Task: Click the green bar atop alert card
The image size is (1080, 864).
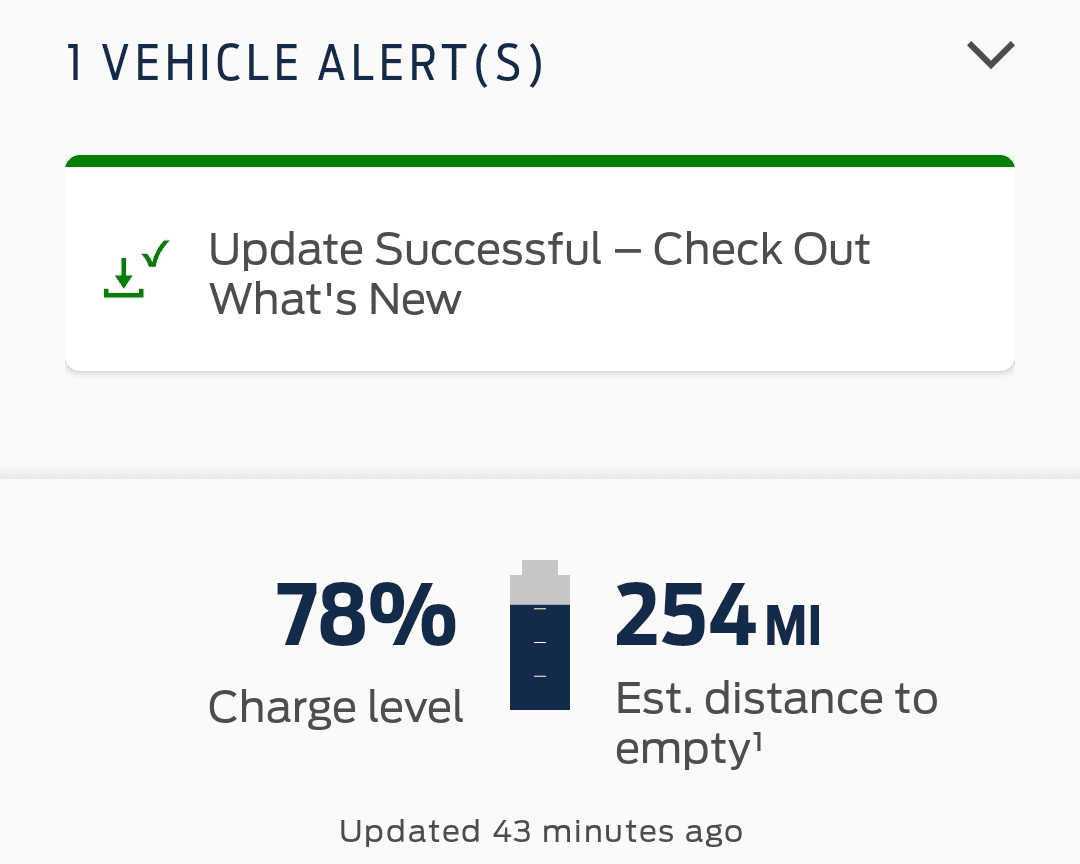Action: [x=540, y=161]
